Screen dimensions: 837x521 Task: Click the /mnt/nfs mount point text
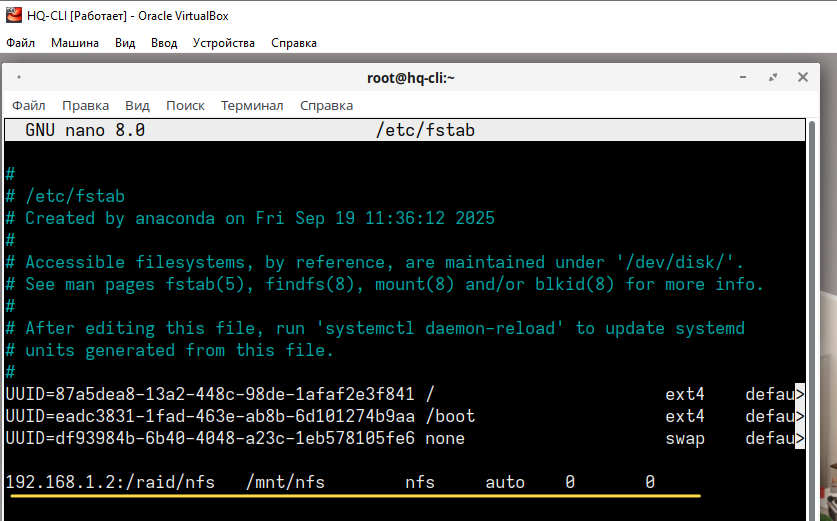[x=285, y=482]
